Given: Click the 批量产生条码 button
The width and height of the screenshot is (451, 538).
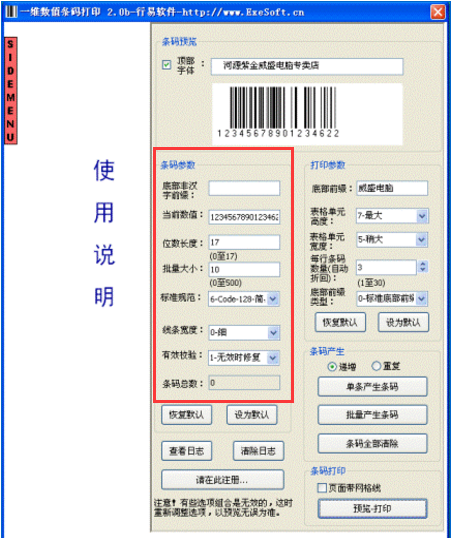Looking at the screenshot, I should tap(372, 415).
